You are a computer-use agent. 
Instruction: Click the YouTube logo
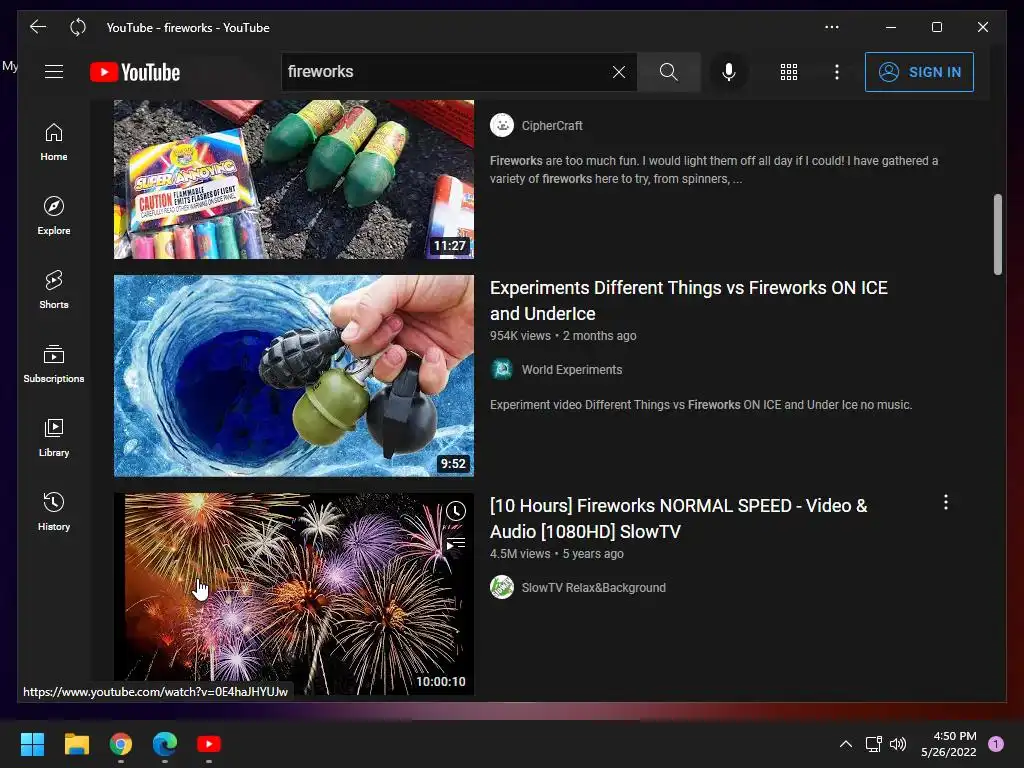pos(135,72)
